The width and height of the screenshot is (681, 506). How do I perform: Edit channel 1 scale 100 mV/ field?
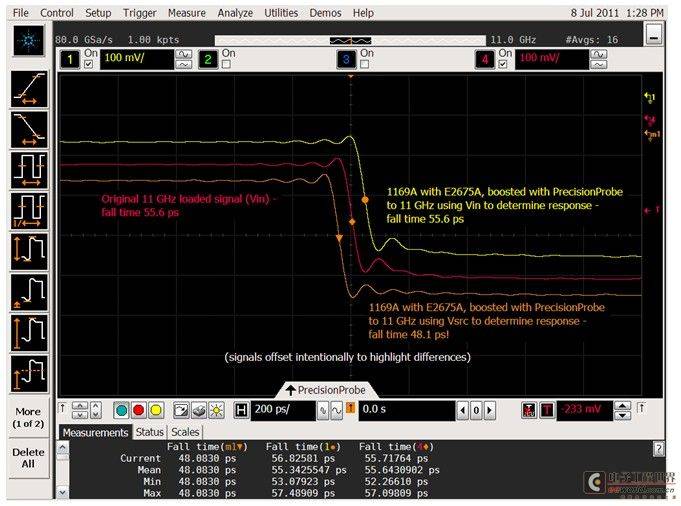point(137,59)
